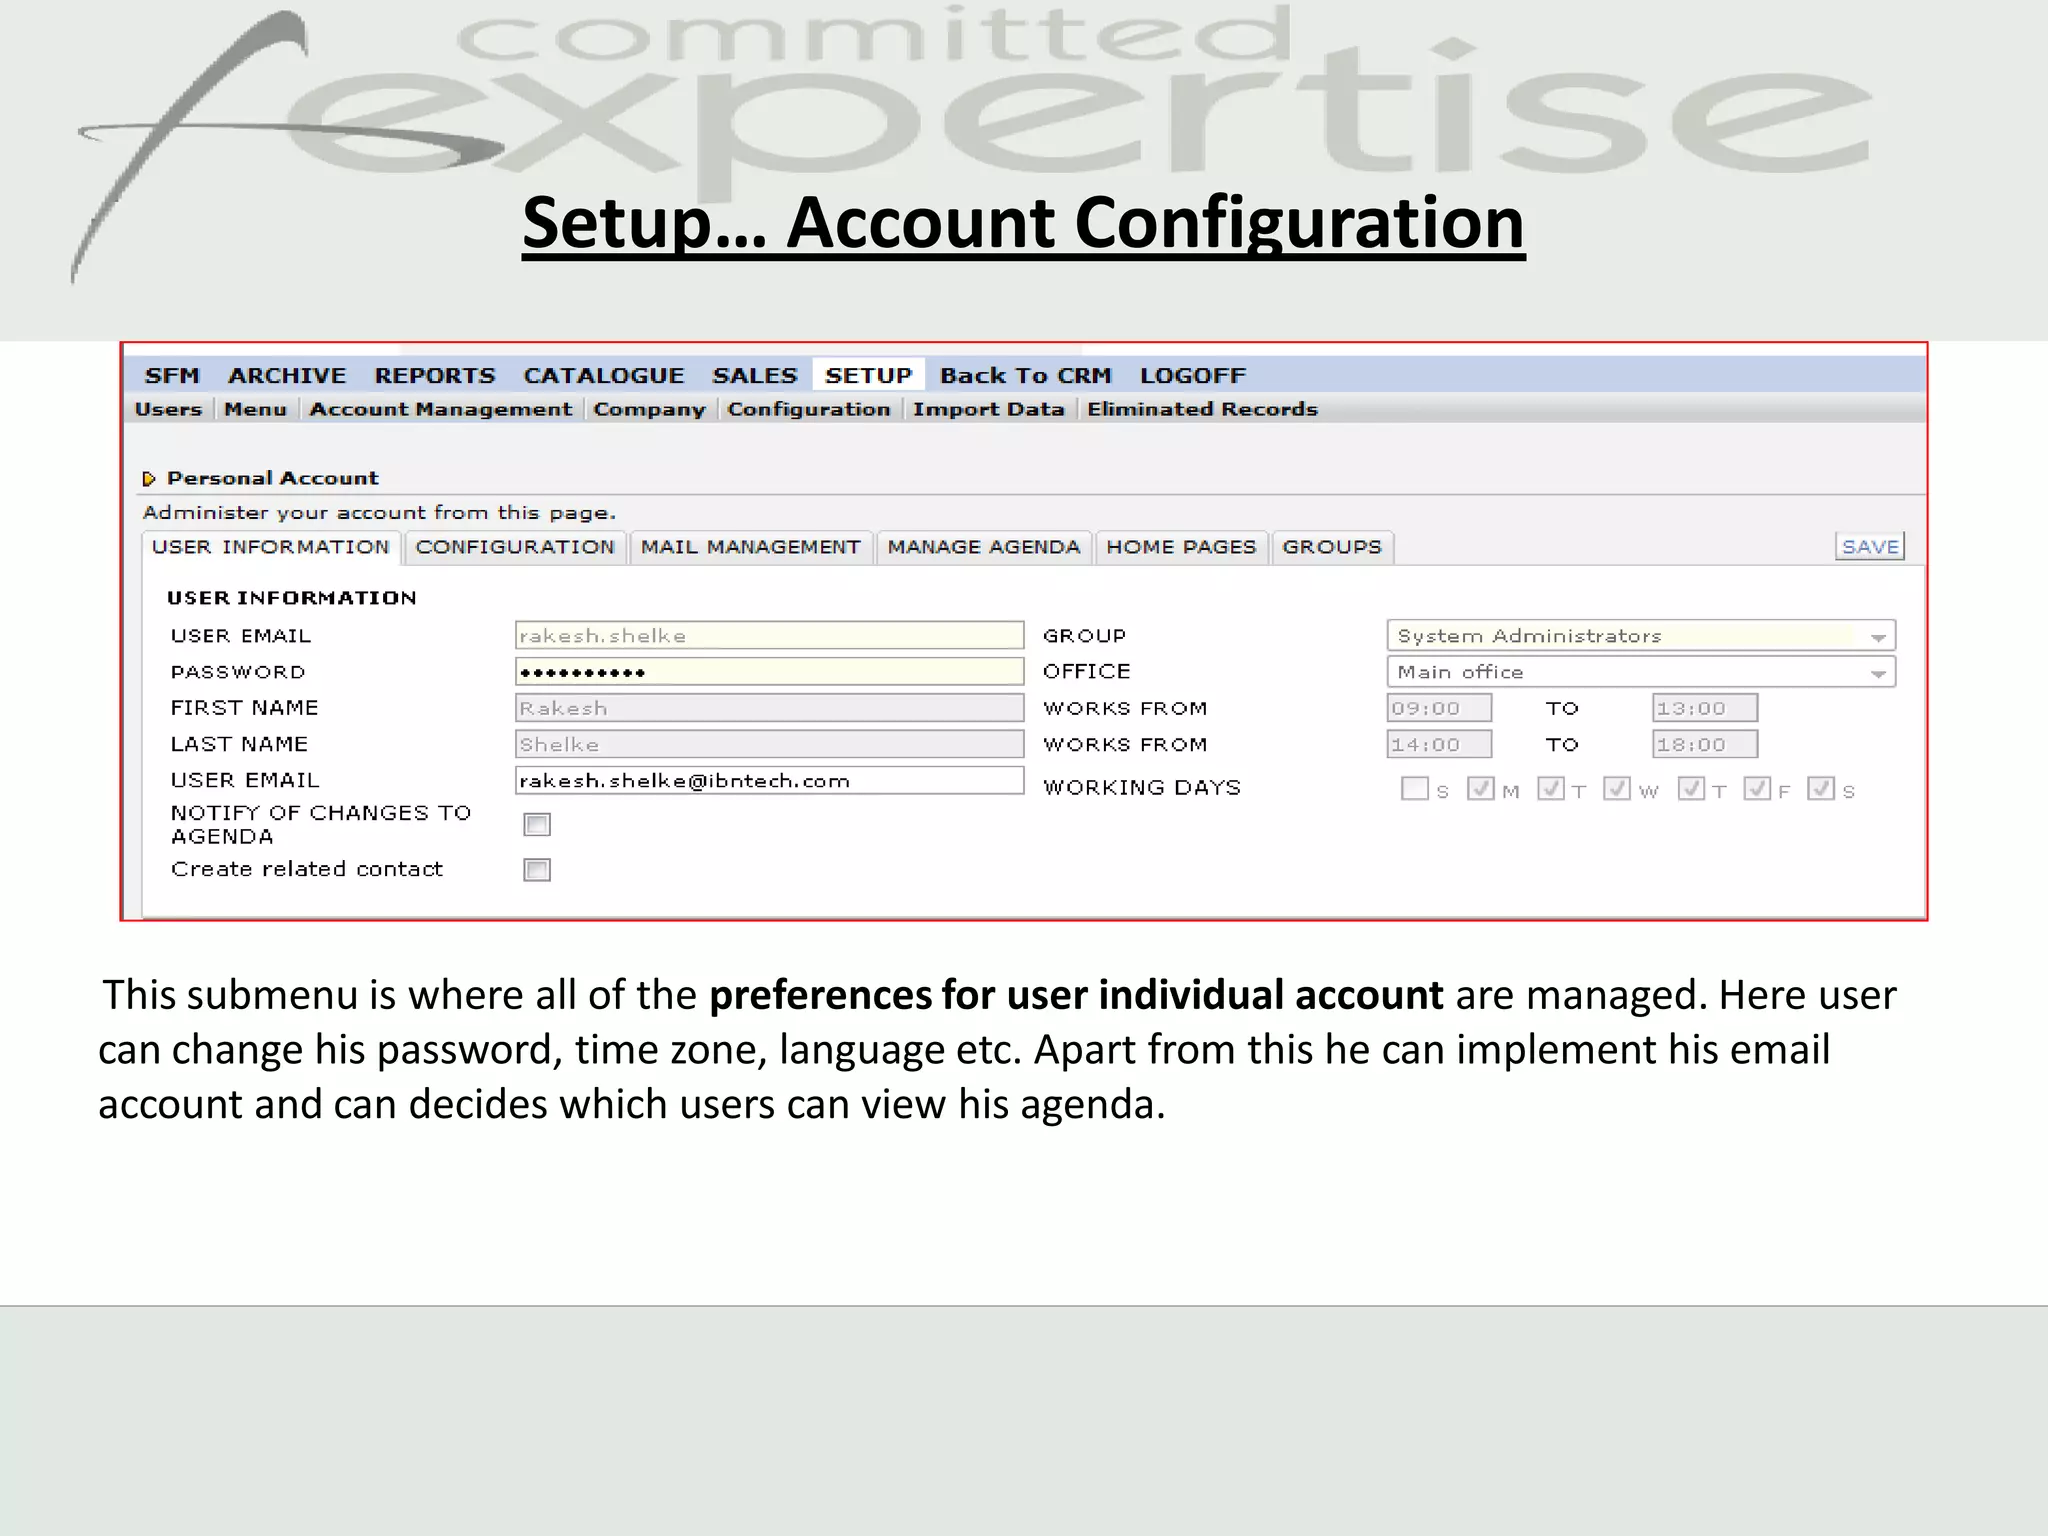Toggle Sunday working day checkbox
Image resolution: width=2048 pixels, height=1536 pixels.
[x=1415, y=789]
